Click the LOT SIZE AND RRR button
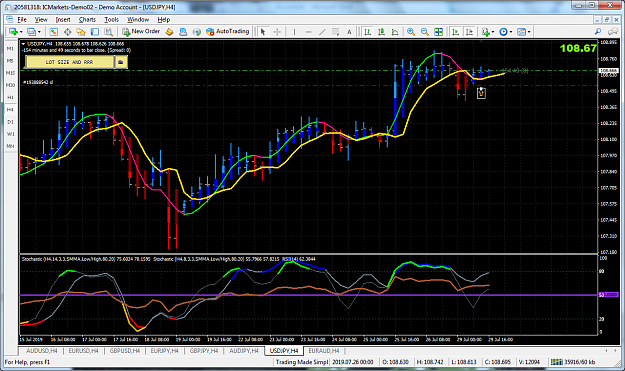625x371 pixels. click(69, 62)
